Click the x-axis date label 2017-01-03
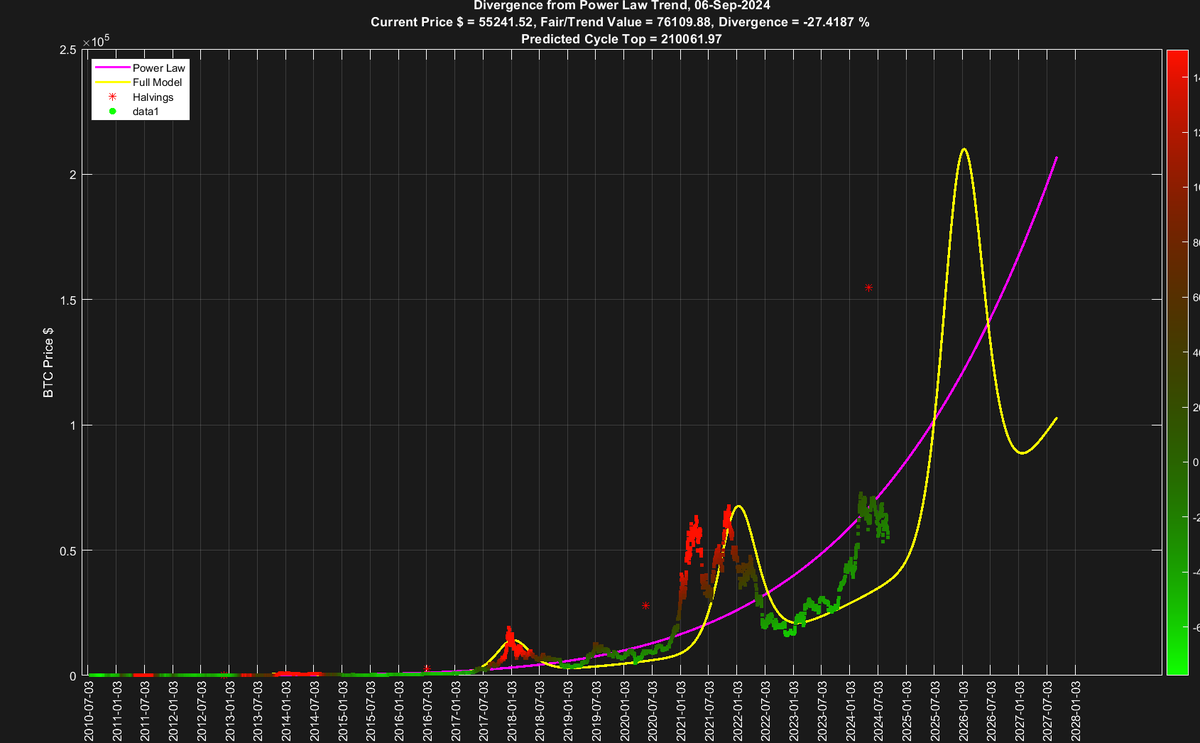The width and height of the screenshot is (1200, 743). coord(455,710)
